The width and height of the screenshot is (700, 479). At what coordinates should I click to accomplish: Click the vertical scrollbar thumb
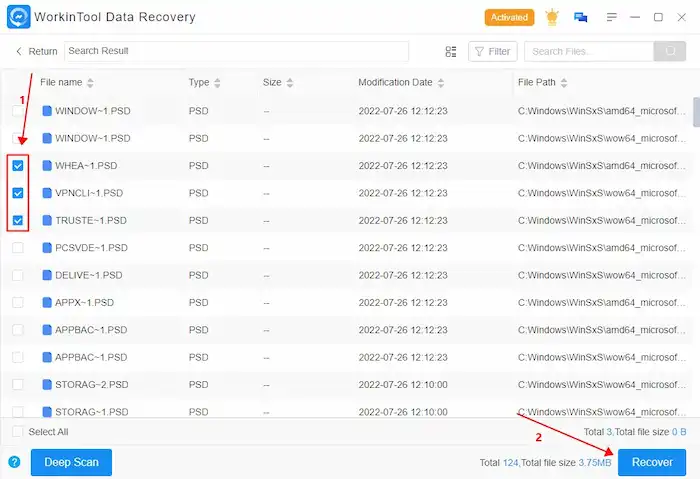click(x=695, y=112)
